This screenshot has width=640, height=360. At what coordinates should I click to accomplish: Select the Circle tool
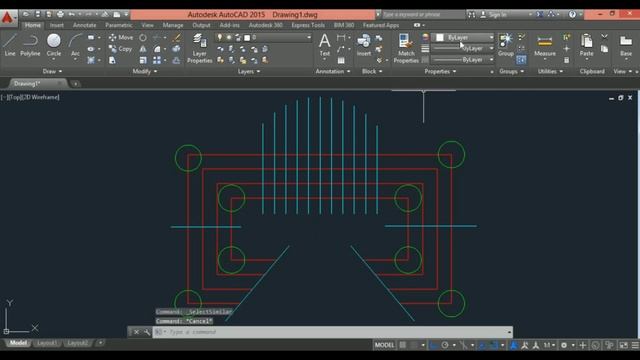[53, 45]
